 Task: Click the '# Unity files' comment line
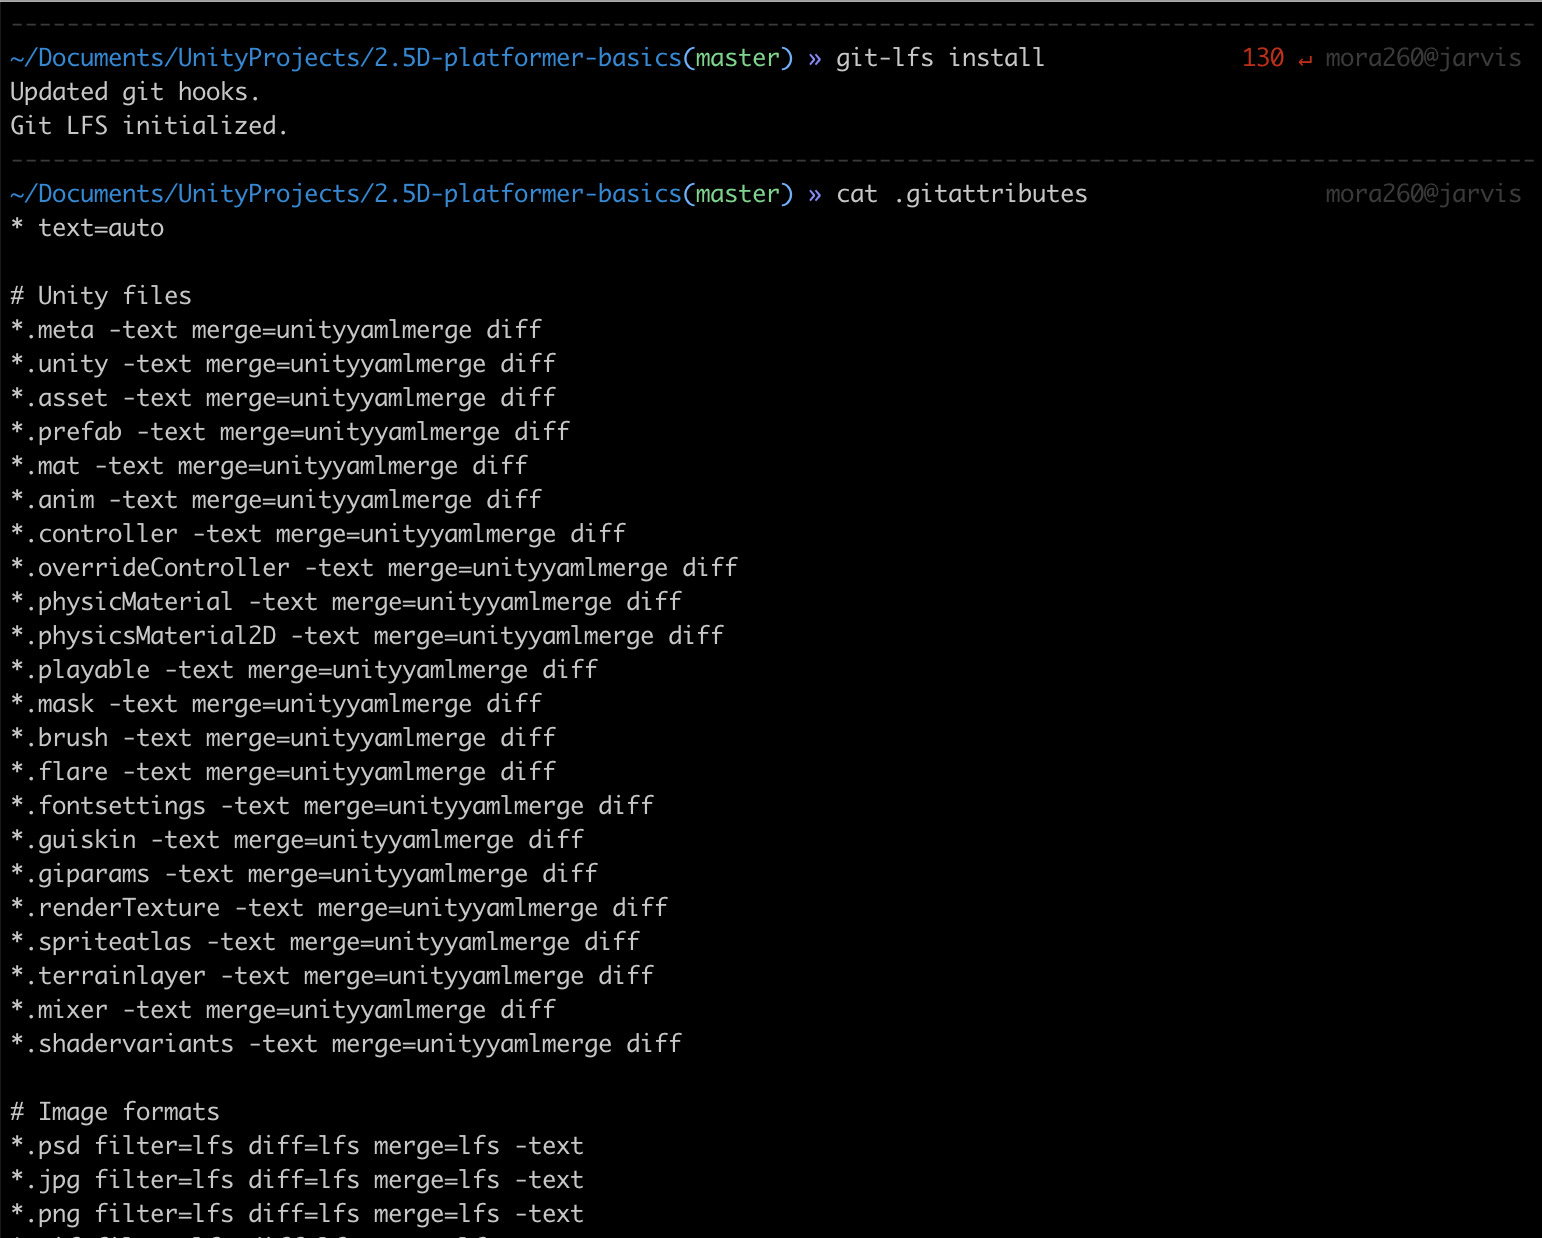click(101, 296)
